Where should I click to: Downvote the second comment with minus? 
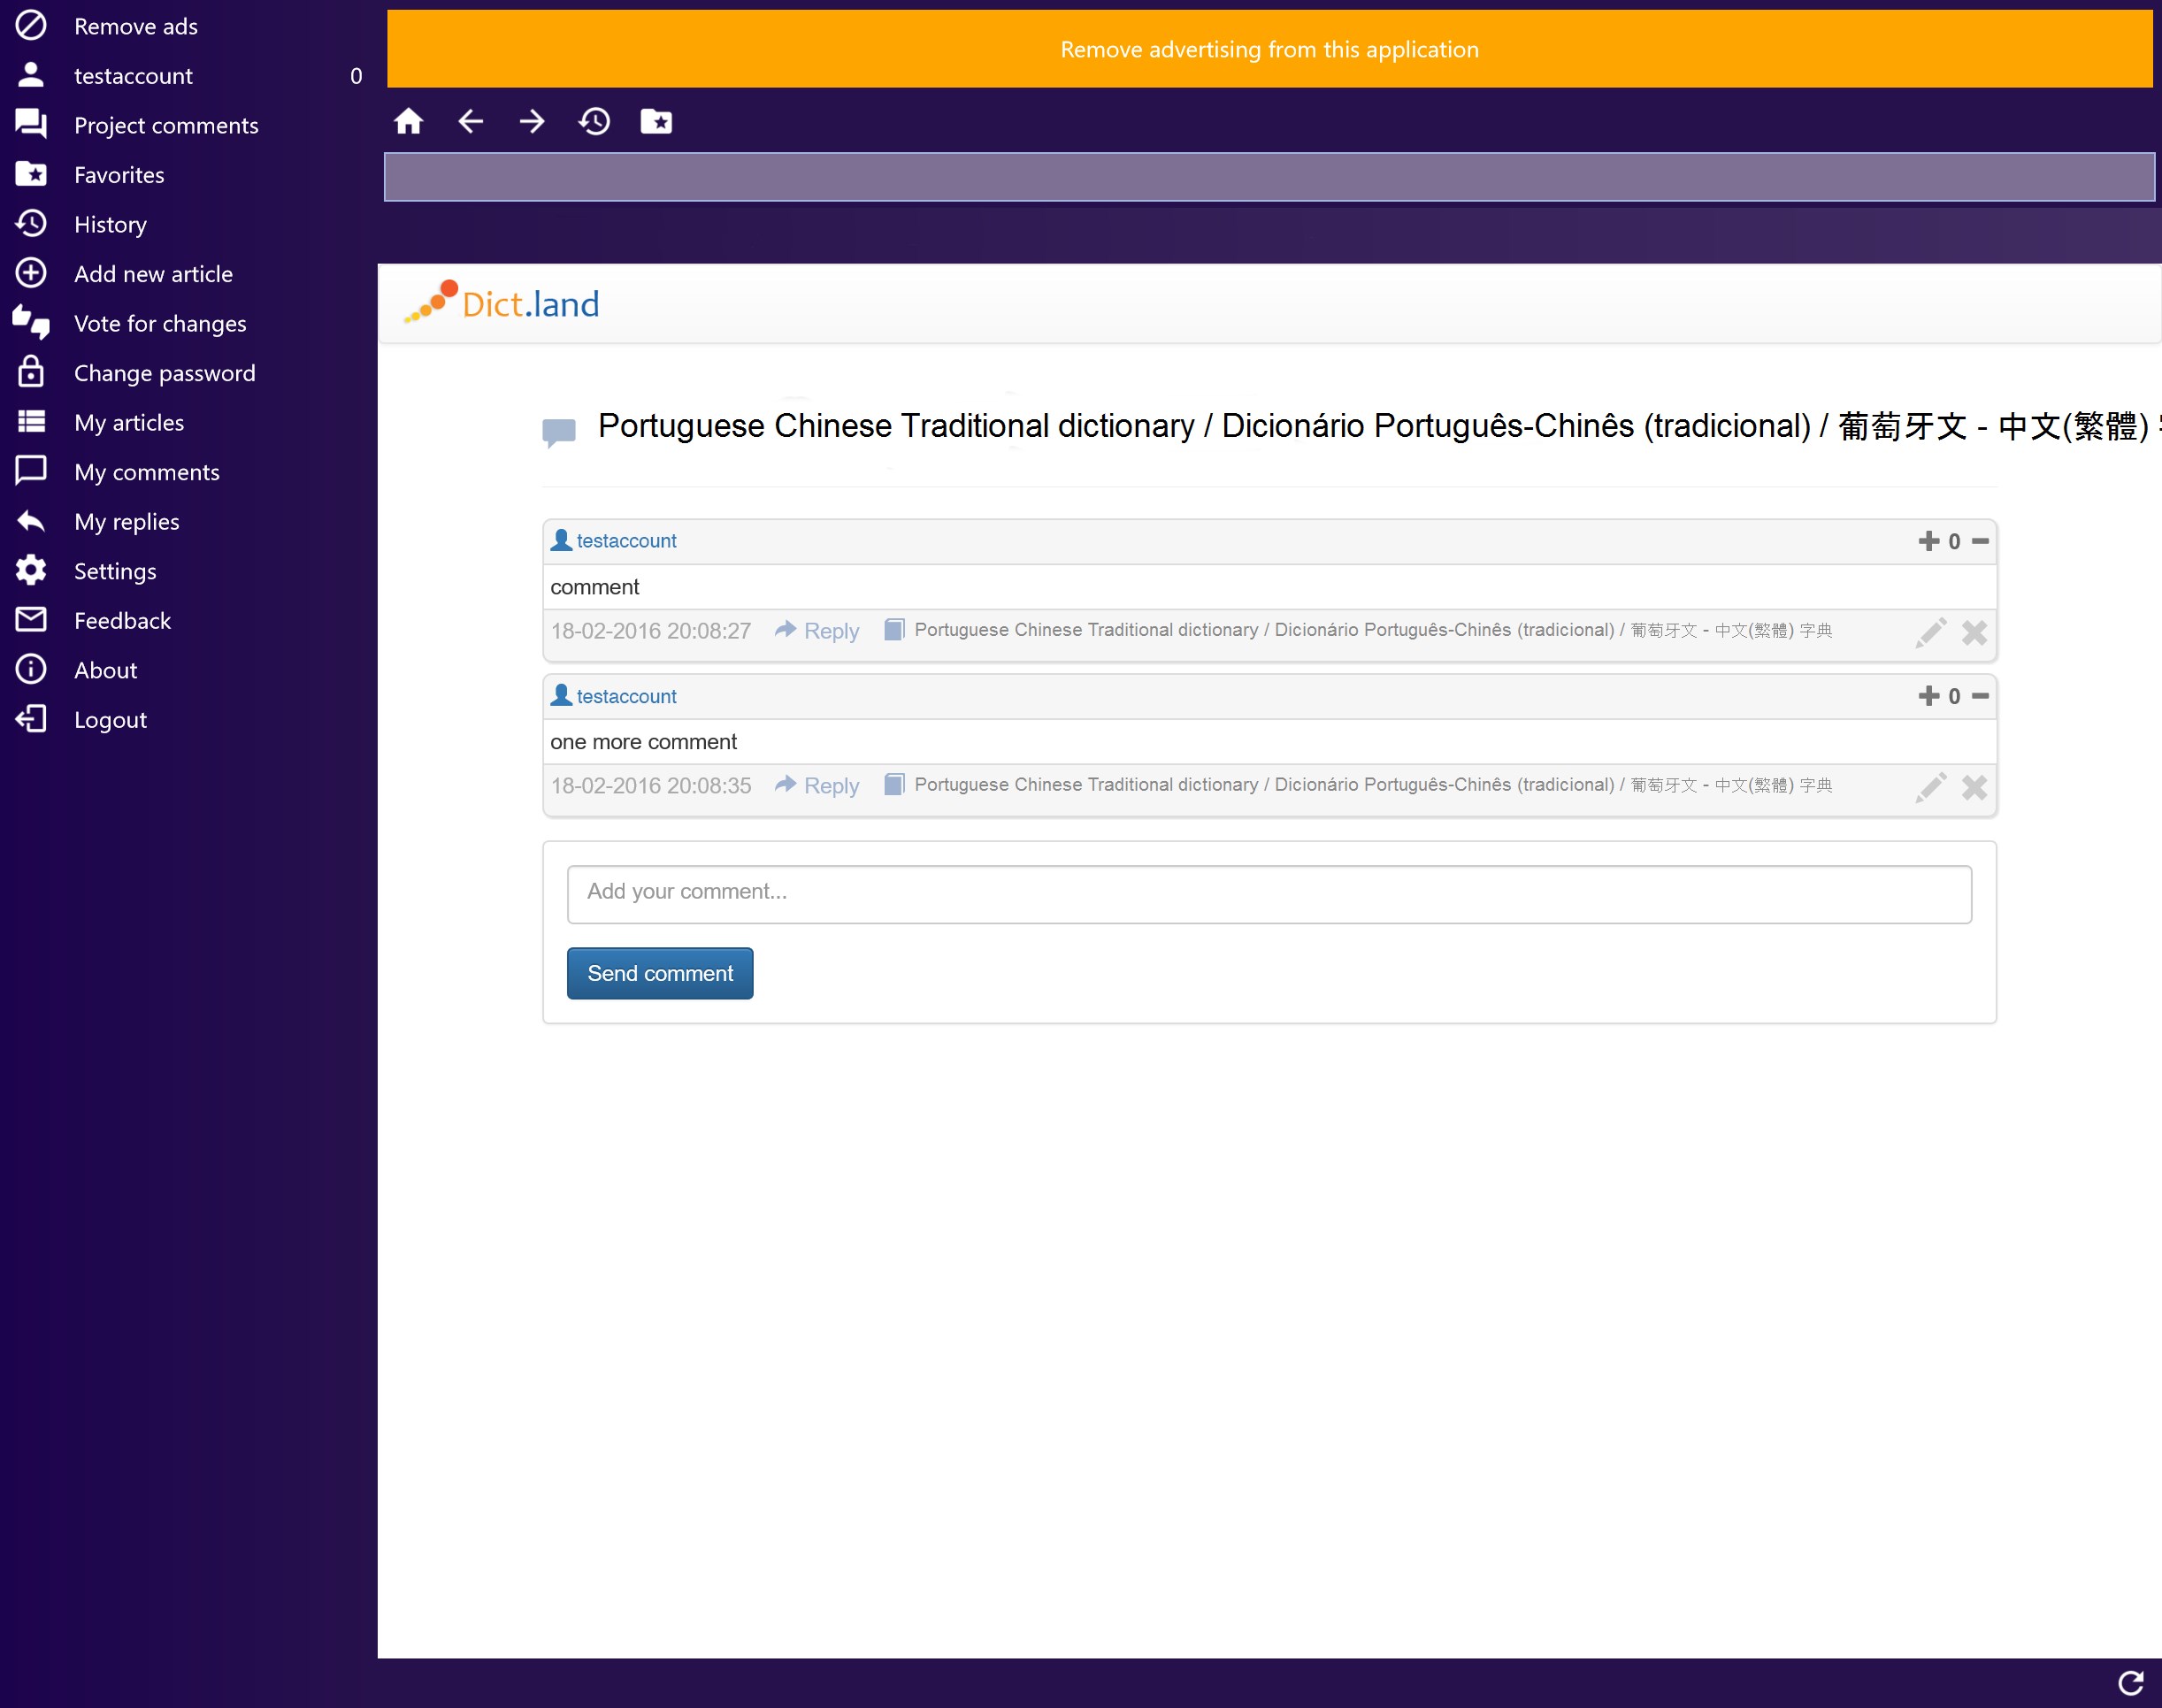coord(1980,696)
